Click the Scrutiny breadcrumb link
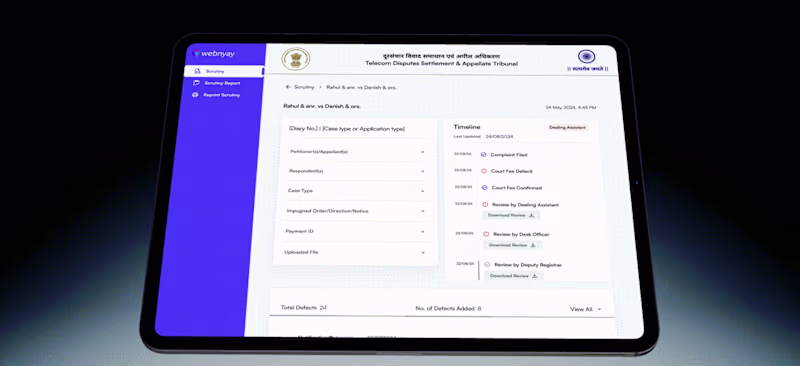The width and height of the screenshot is (800, 366). [304, 87]
